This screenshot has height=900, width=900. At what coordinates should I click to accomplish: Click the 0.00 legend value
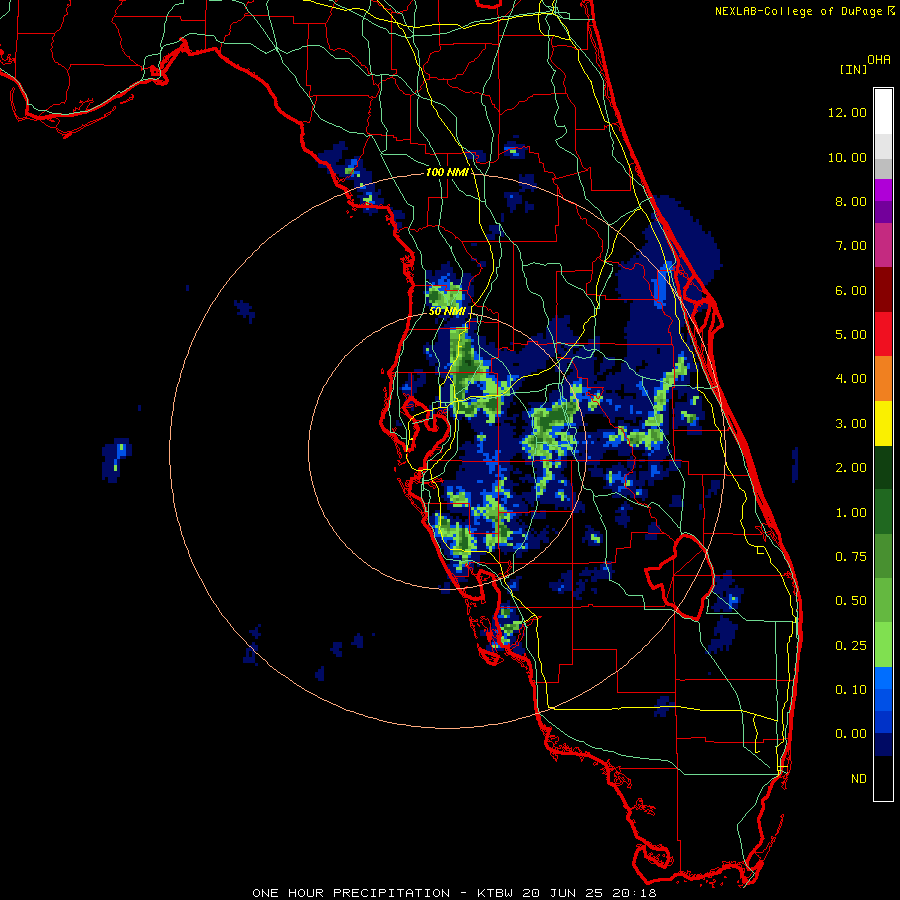[851, 734]
